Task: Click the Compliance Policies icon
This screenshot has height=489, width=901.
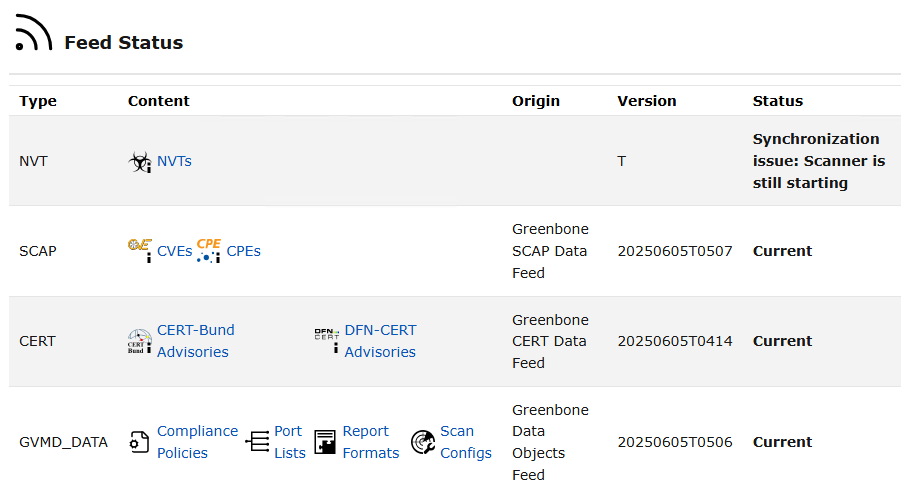Action: tap(140, 442)
